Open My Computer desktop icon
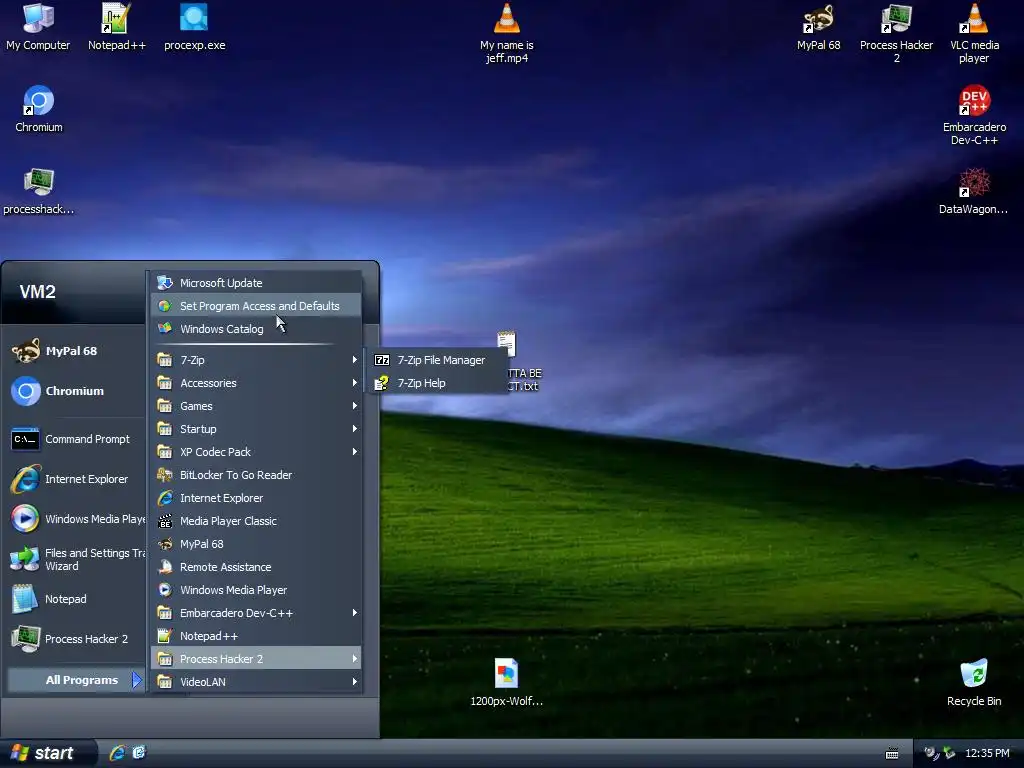This screenshot has height=768, width=1024. 38,27
